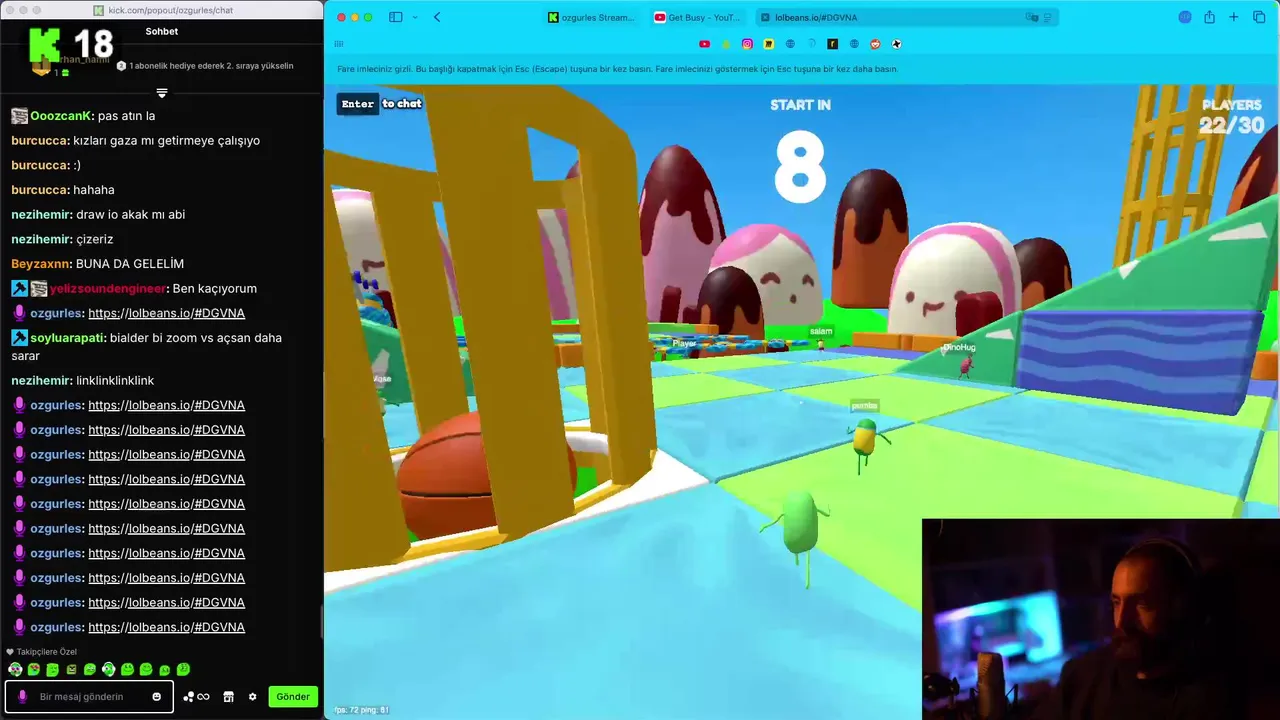This screenshot has width=1280, height=720.
Task: Insert the first headphone frog emote
Action: [x=15, y=670]
